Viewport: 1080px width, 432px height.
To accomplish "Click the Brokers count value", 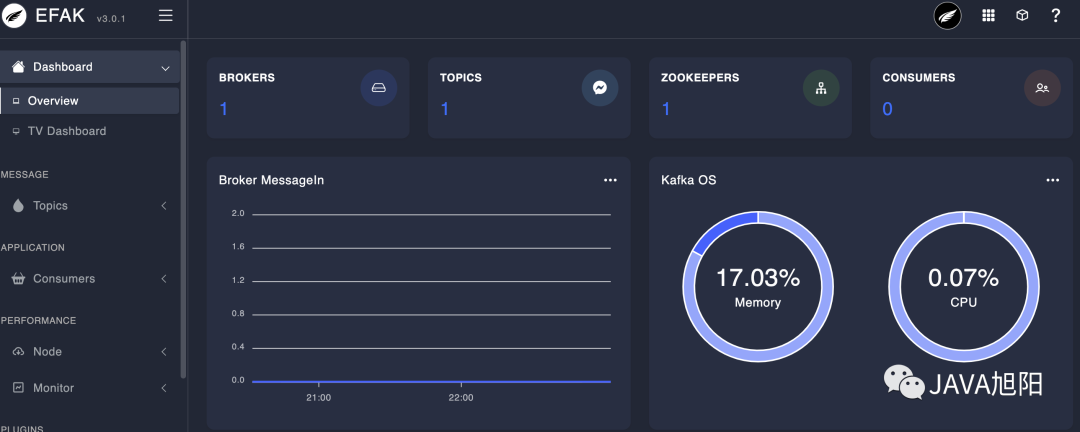I will click(x=223, y=109).
